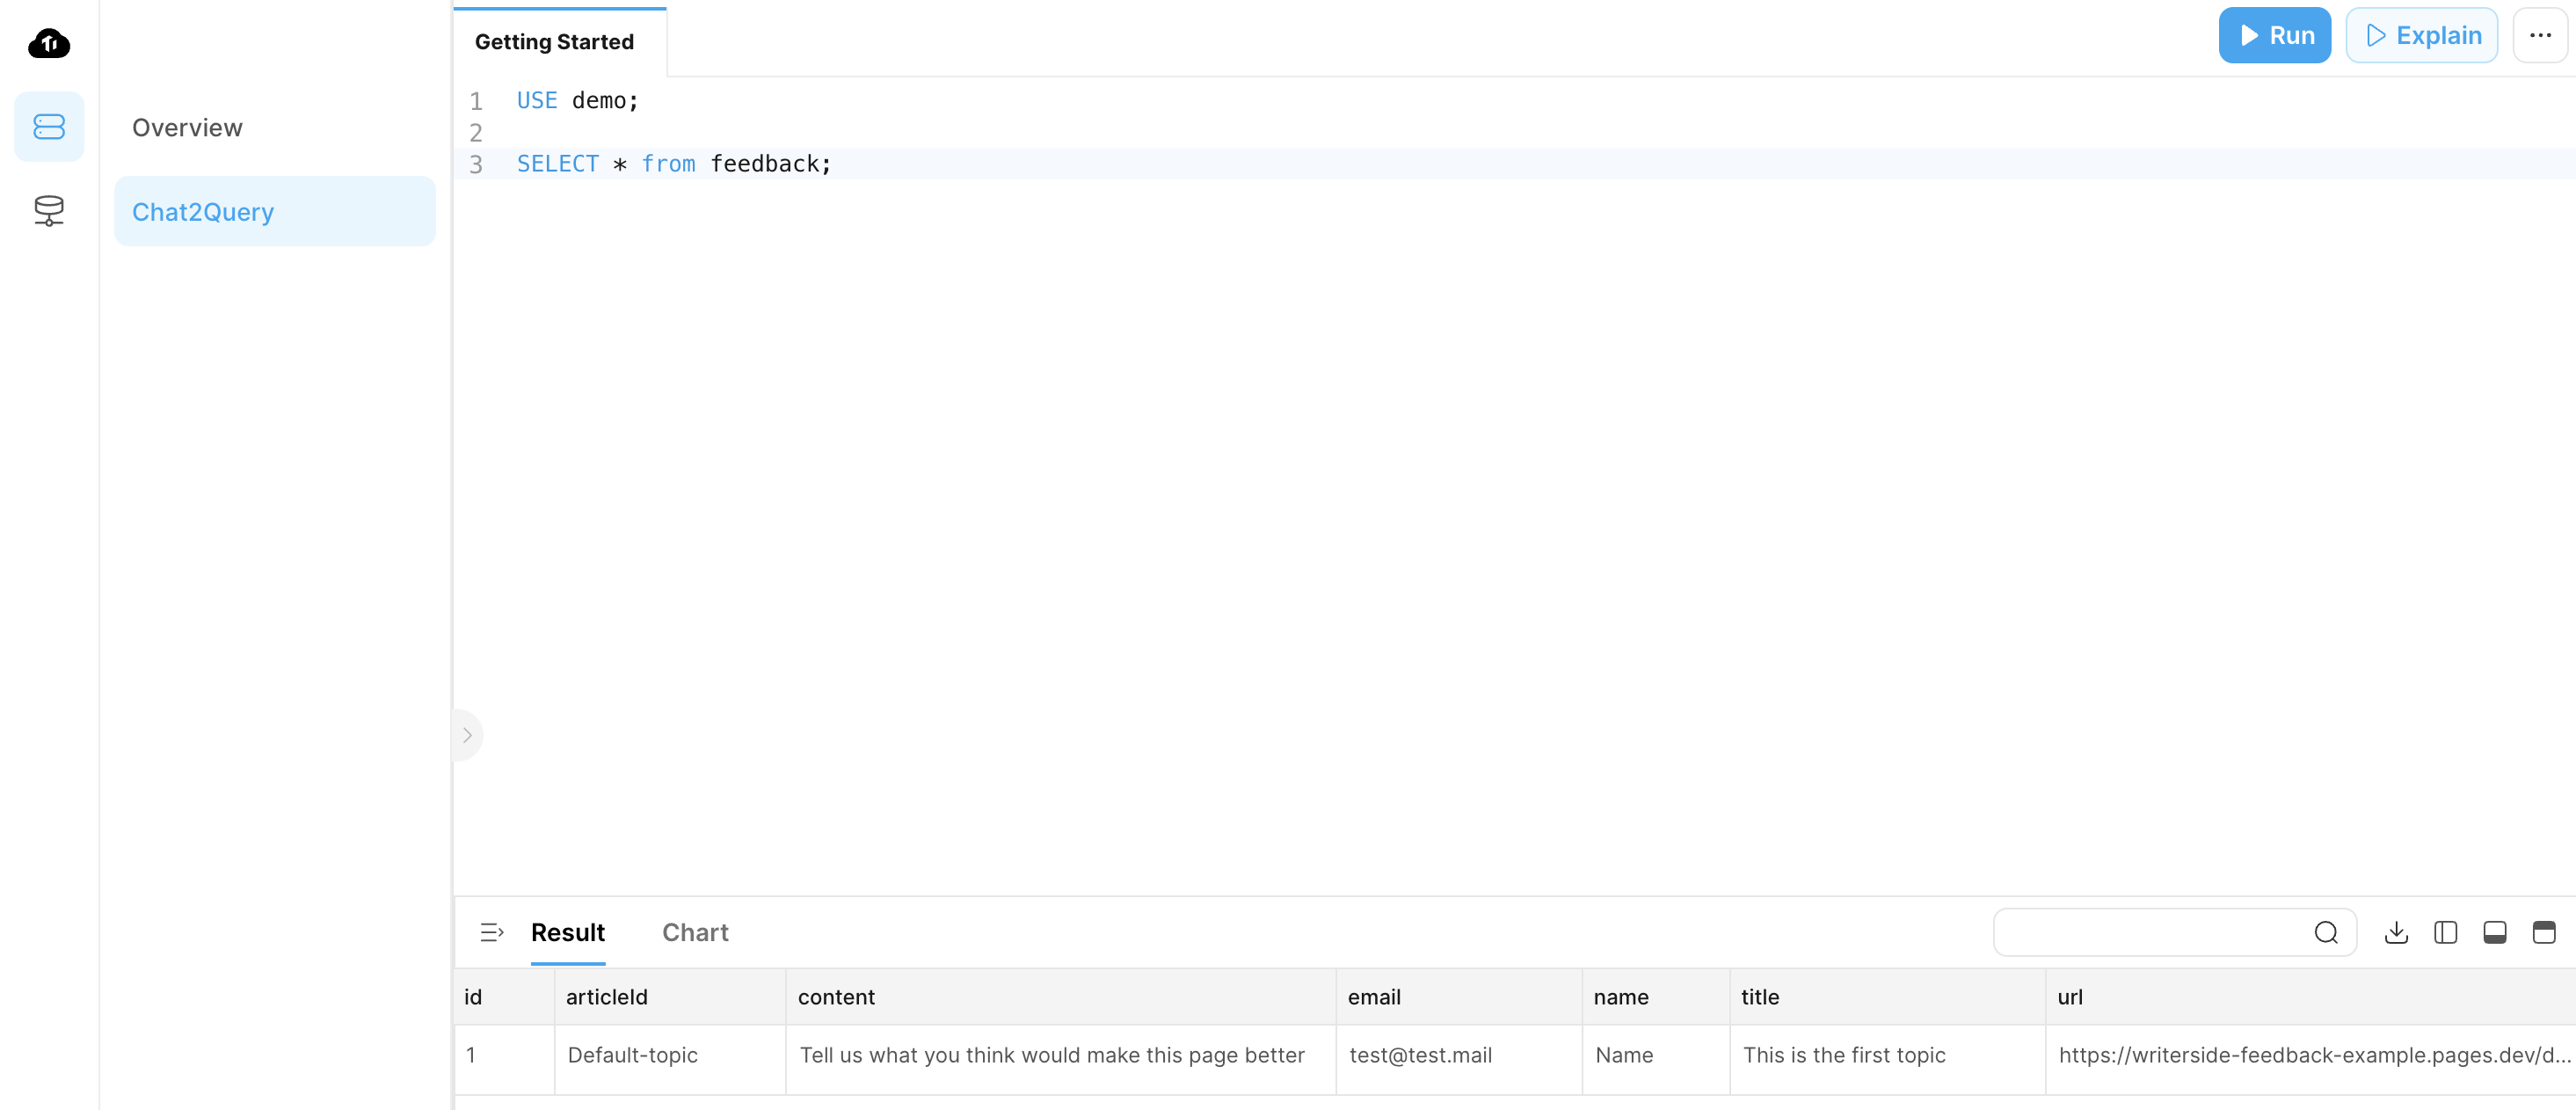Image resolution: width=2576 pixels, height=1110 pixels.
Task: Click the query list icon beside Result
Action: point(491,932)
